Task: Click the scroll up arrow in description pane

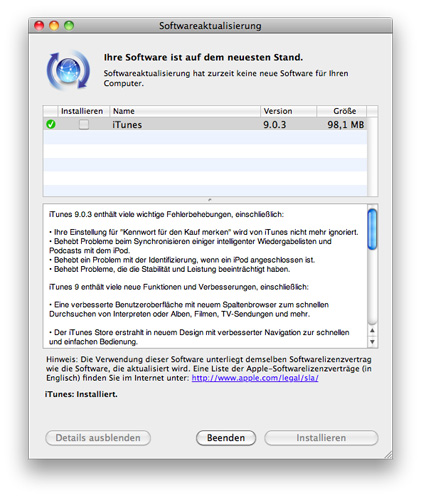Action: point(372,331)
